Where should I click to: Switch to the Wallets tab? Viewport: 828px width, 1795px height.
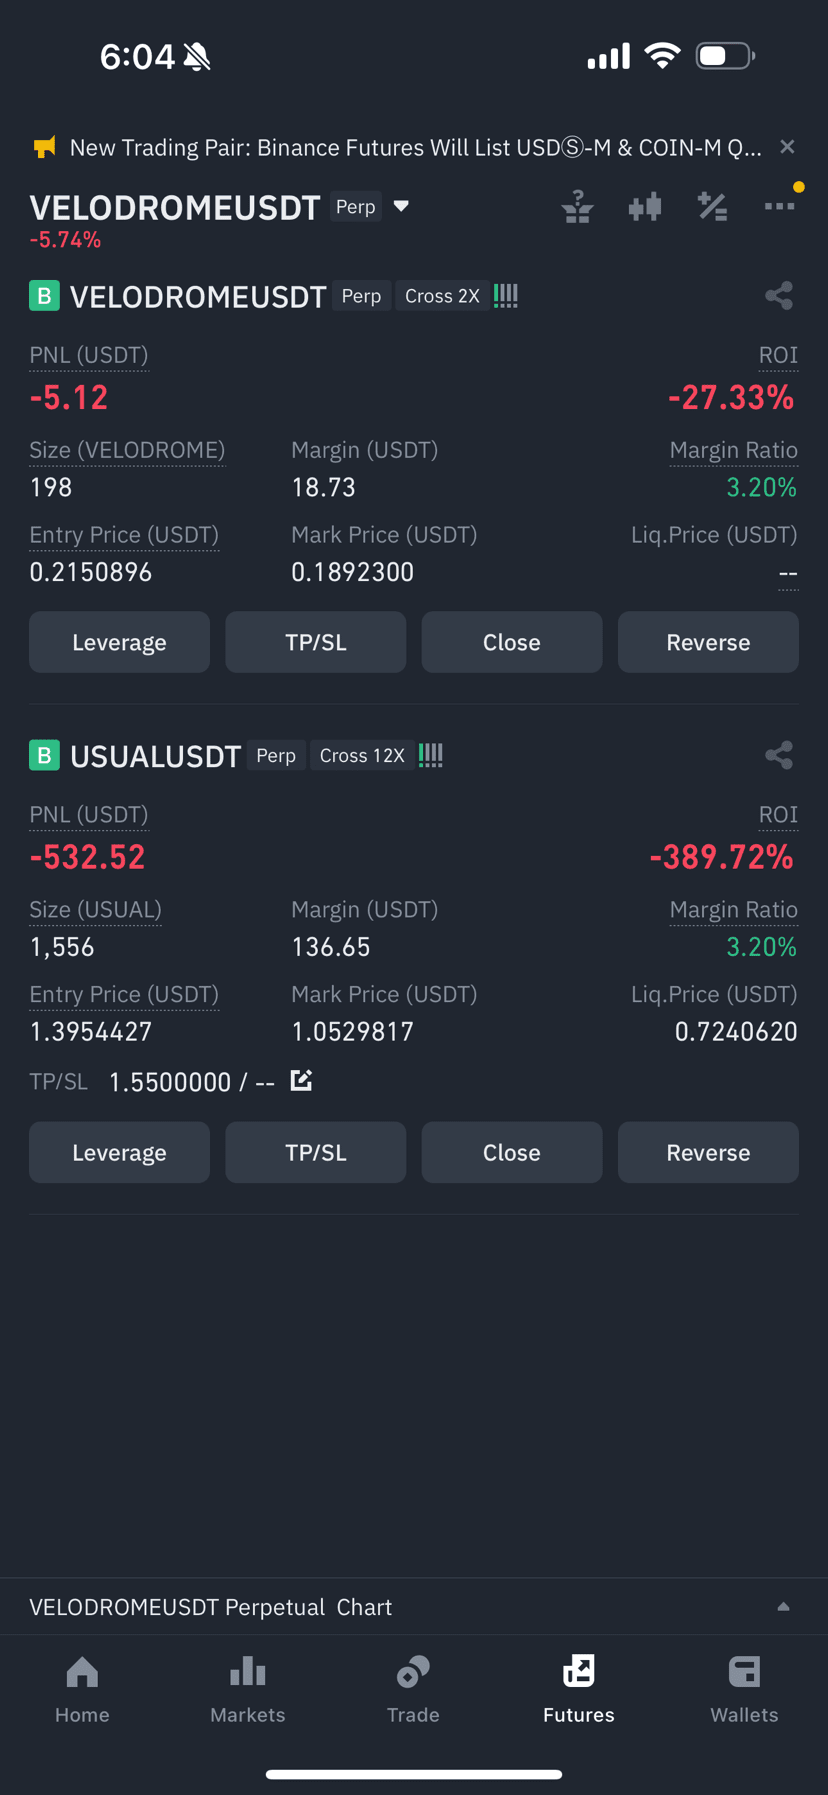[x=744, y=1689]
